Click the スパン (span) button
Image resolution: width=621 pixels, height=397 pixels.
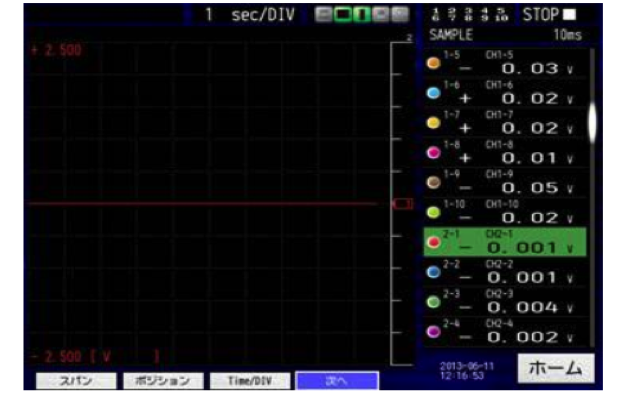(x=76, y=381)
